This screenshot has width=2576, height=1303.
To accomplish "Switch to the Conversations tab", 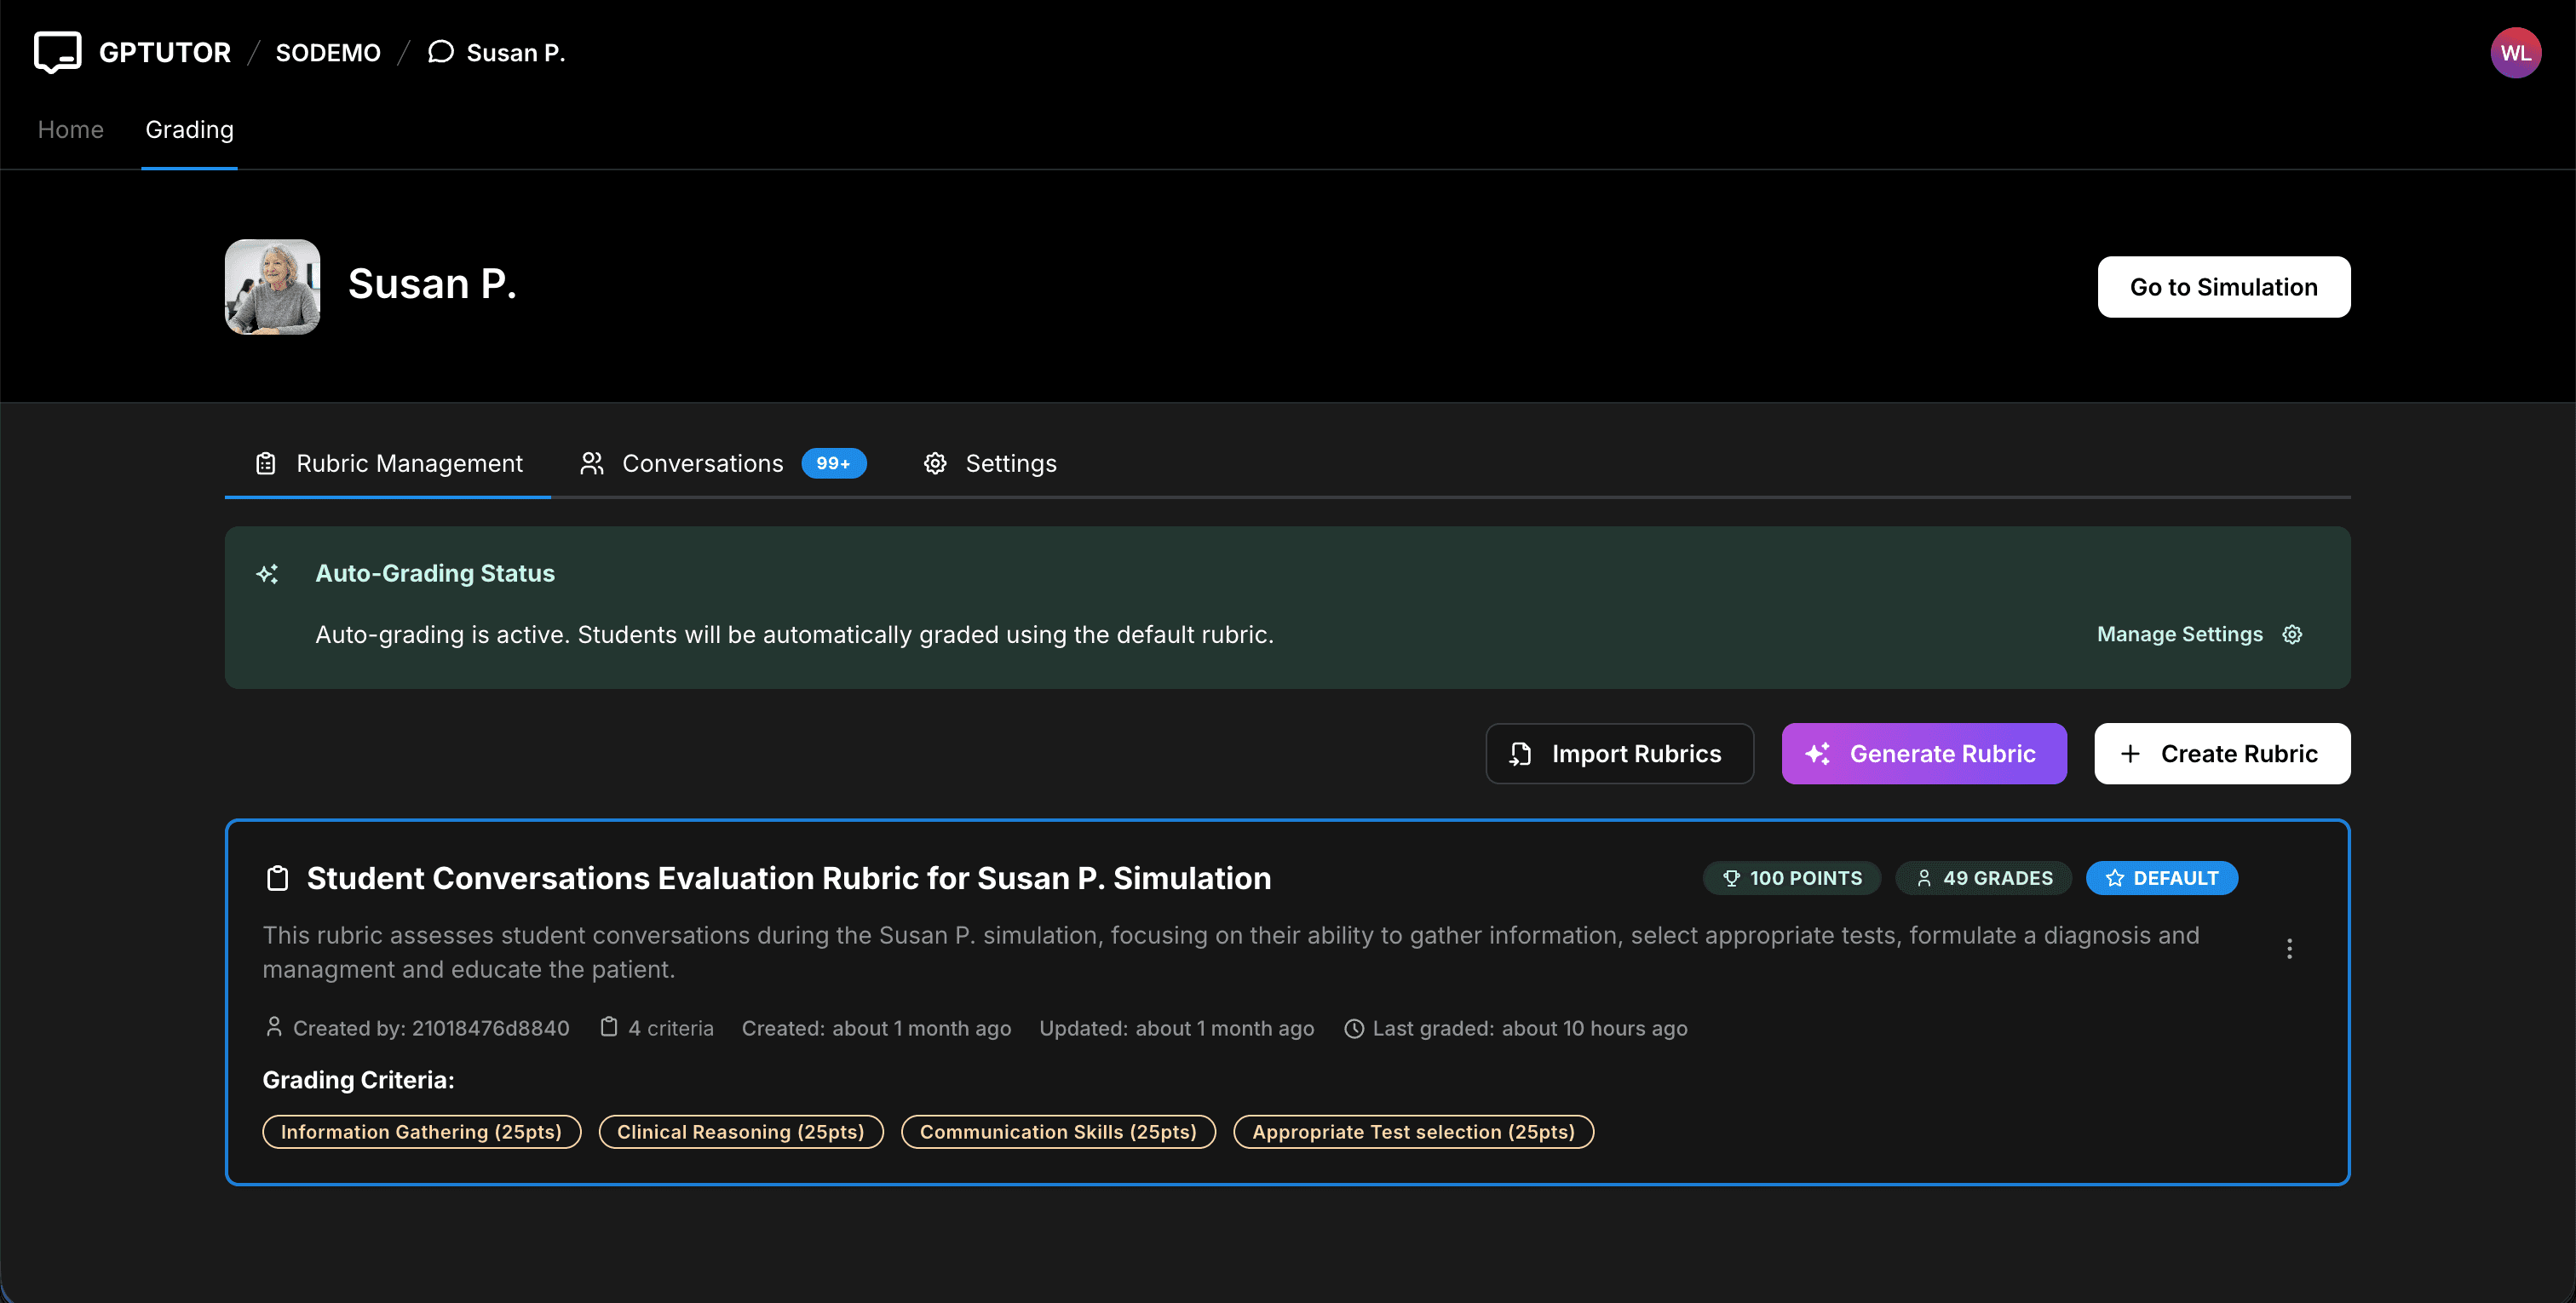I will click(x=723, y=463).
